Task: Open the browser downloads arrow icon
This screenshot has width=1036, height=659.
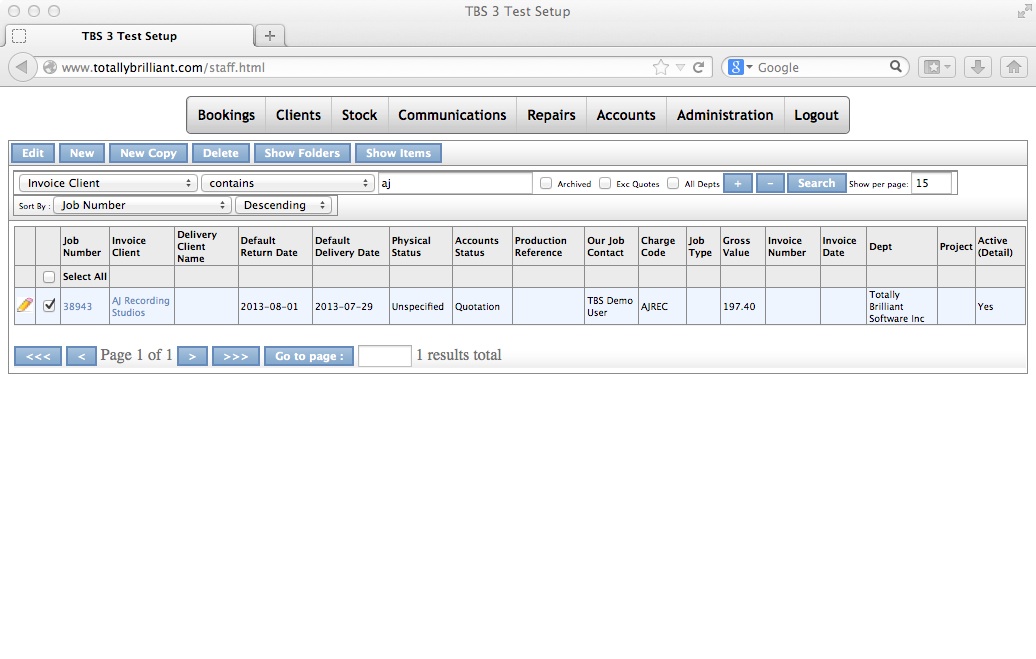Action: tap(977, 67)
